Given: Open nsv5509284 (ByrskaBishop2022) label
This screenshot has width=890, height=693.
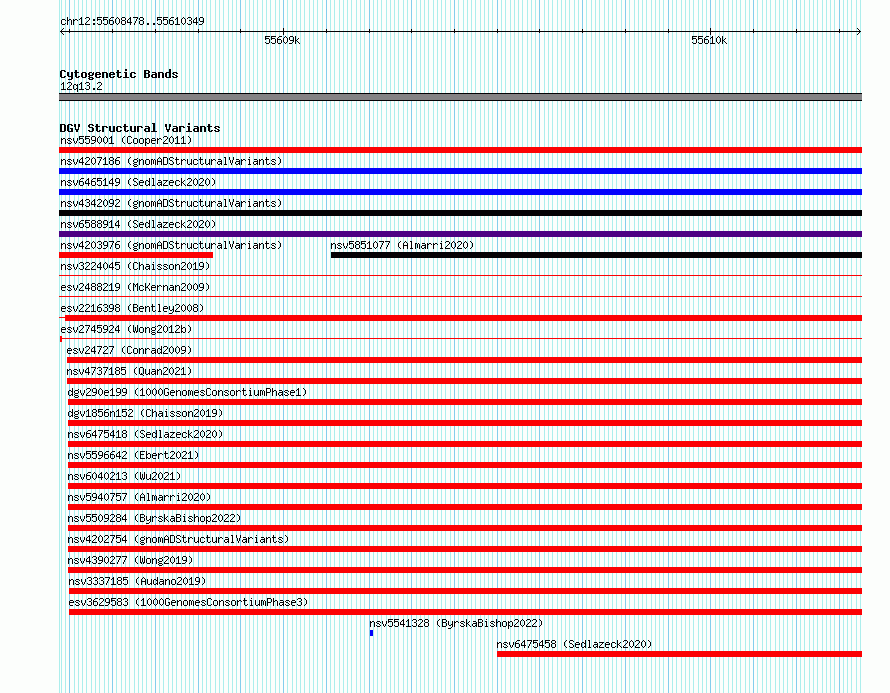Looking at the screenshot, I should pos(154,518).
